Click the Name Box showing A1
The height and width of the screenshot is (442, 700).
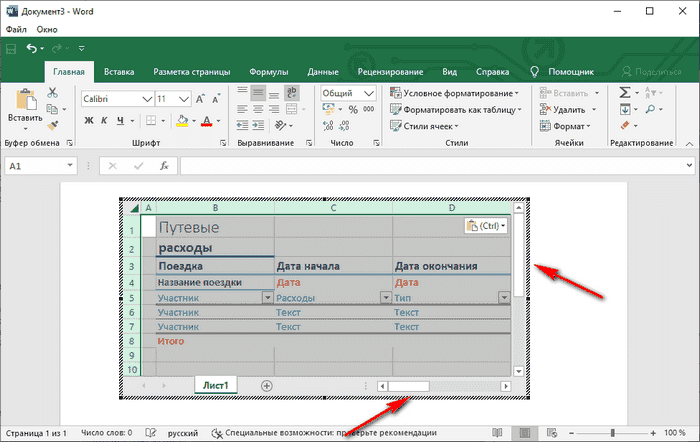tap(32, 166)
